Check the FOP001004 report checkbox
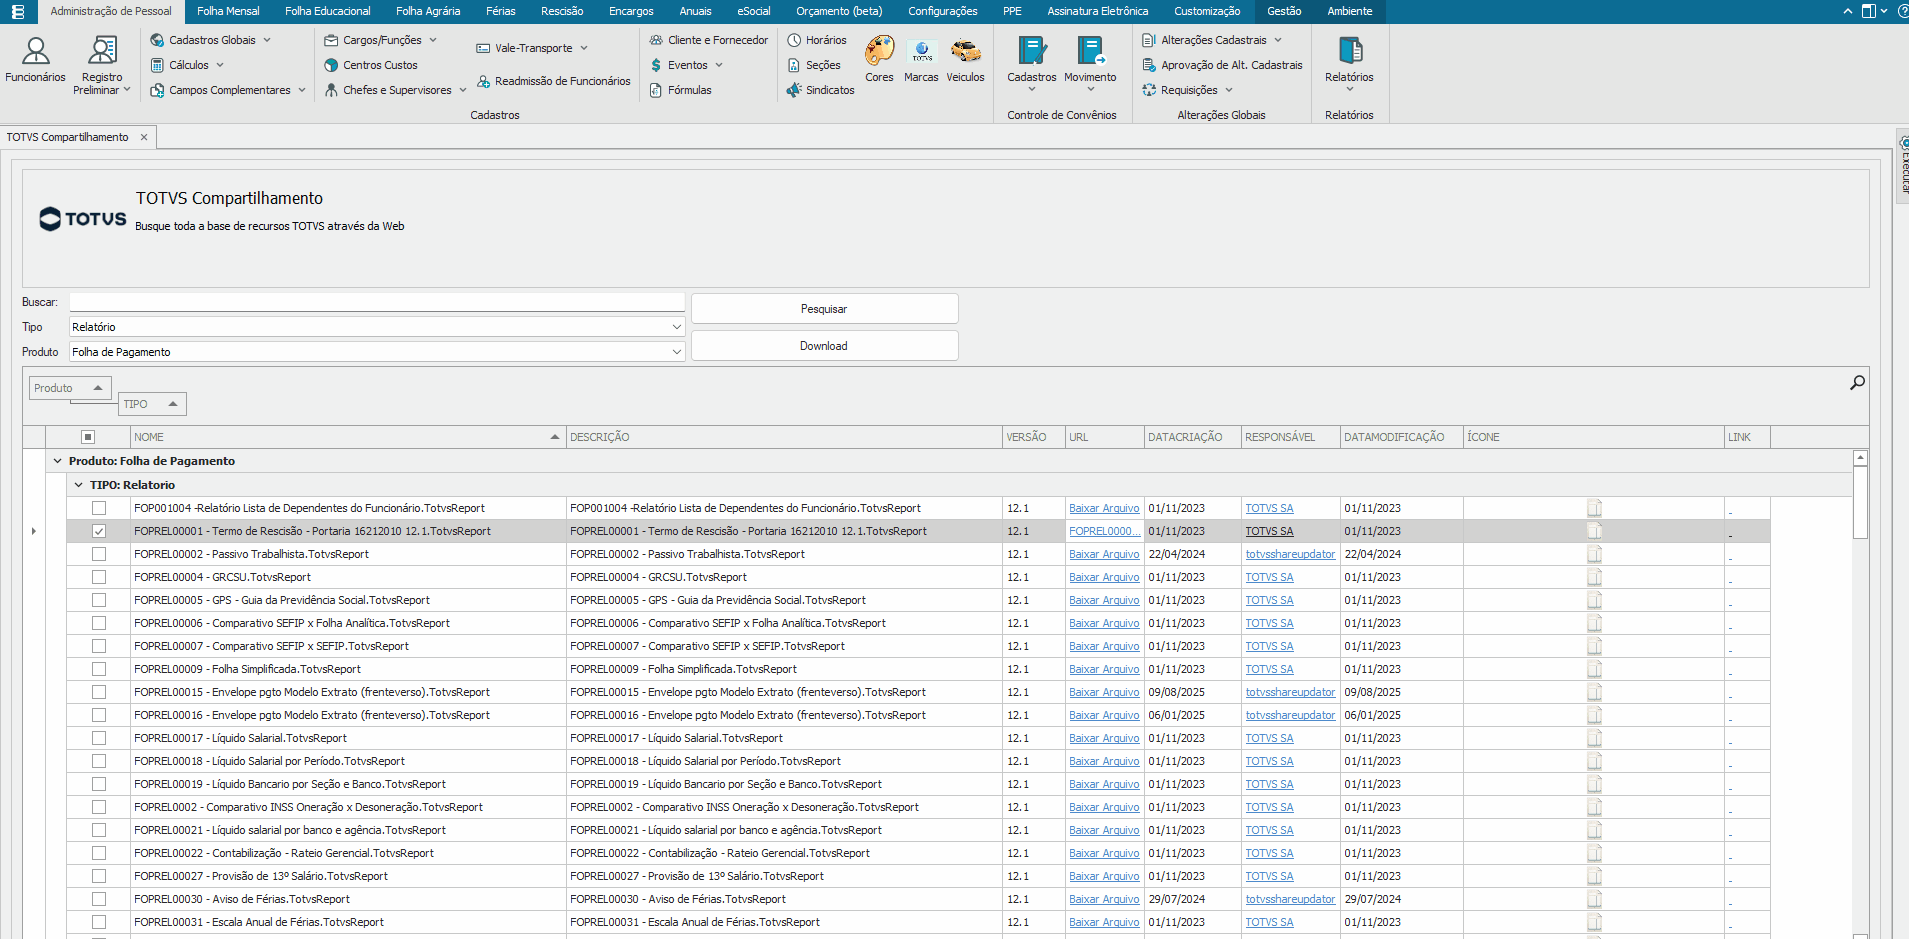The height and width of the screenshot is (939, 1909). point(99,508)
